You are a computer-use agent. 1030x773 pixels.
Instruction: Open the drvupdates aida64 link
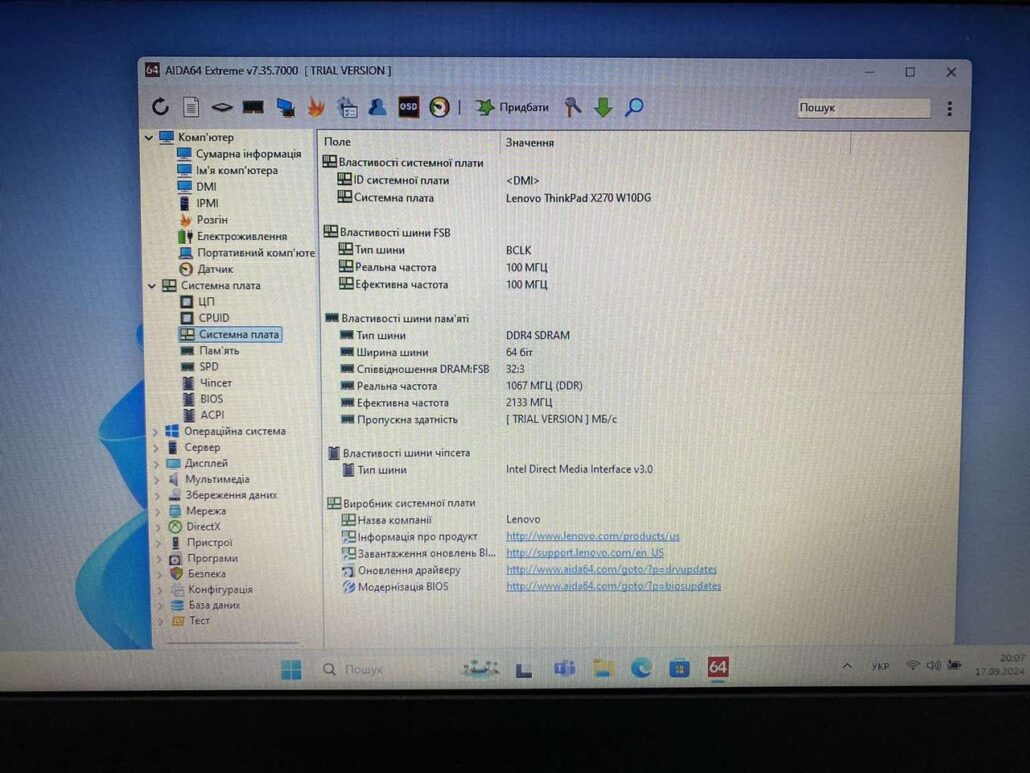[612, 569]
